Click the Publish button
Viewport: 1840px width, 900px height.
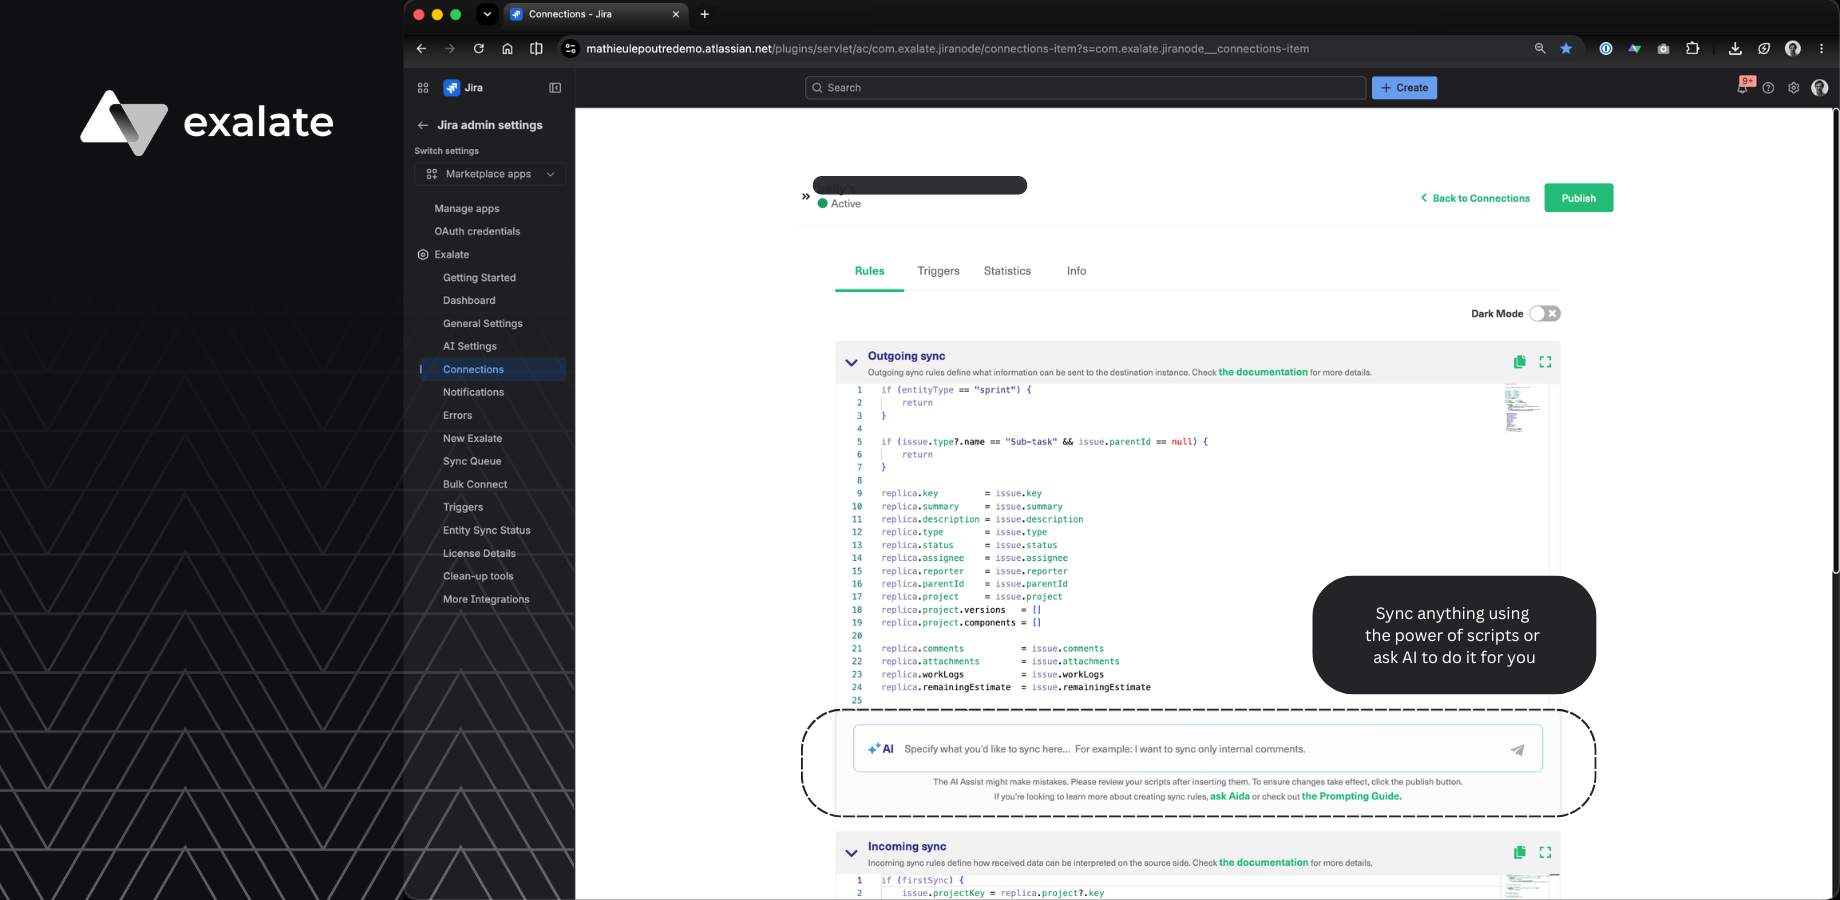point(1578,198)
